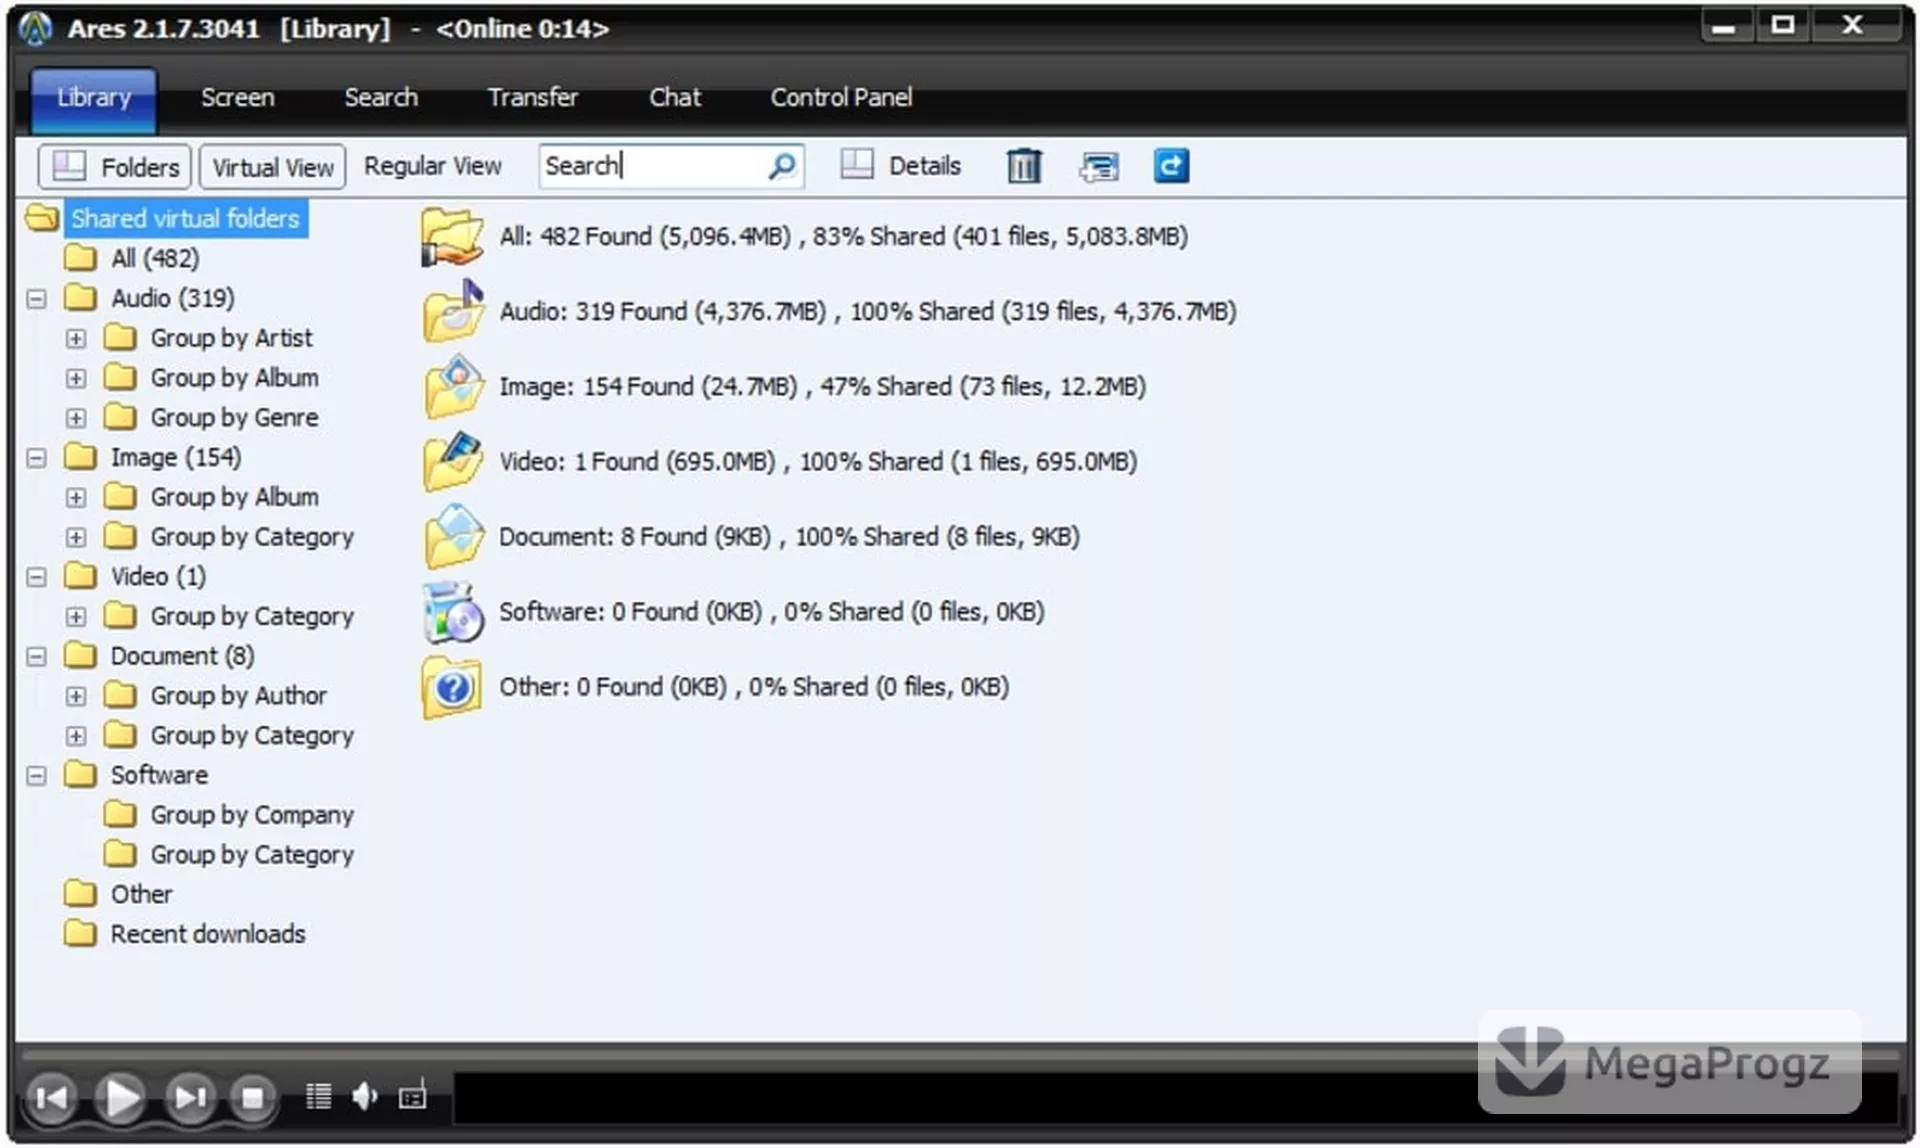This screenshot has width=1920, height=1148.
Task: Skip to next track
Action: (190, 1097)
